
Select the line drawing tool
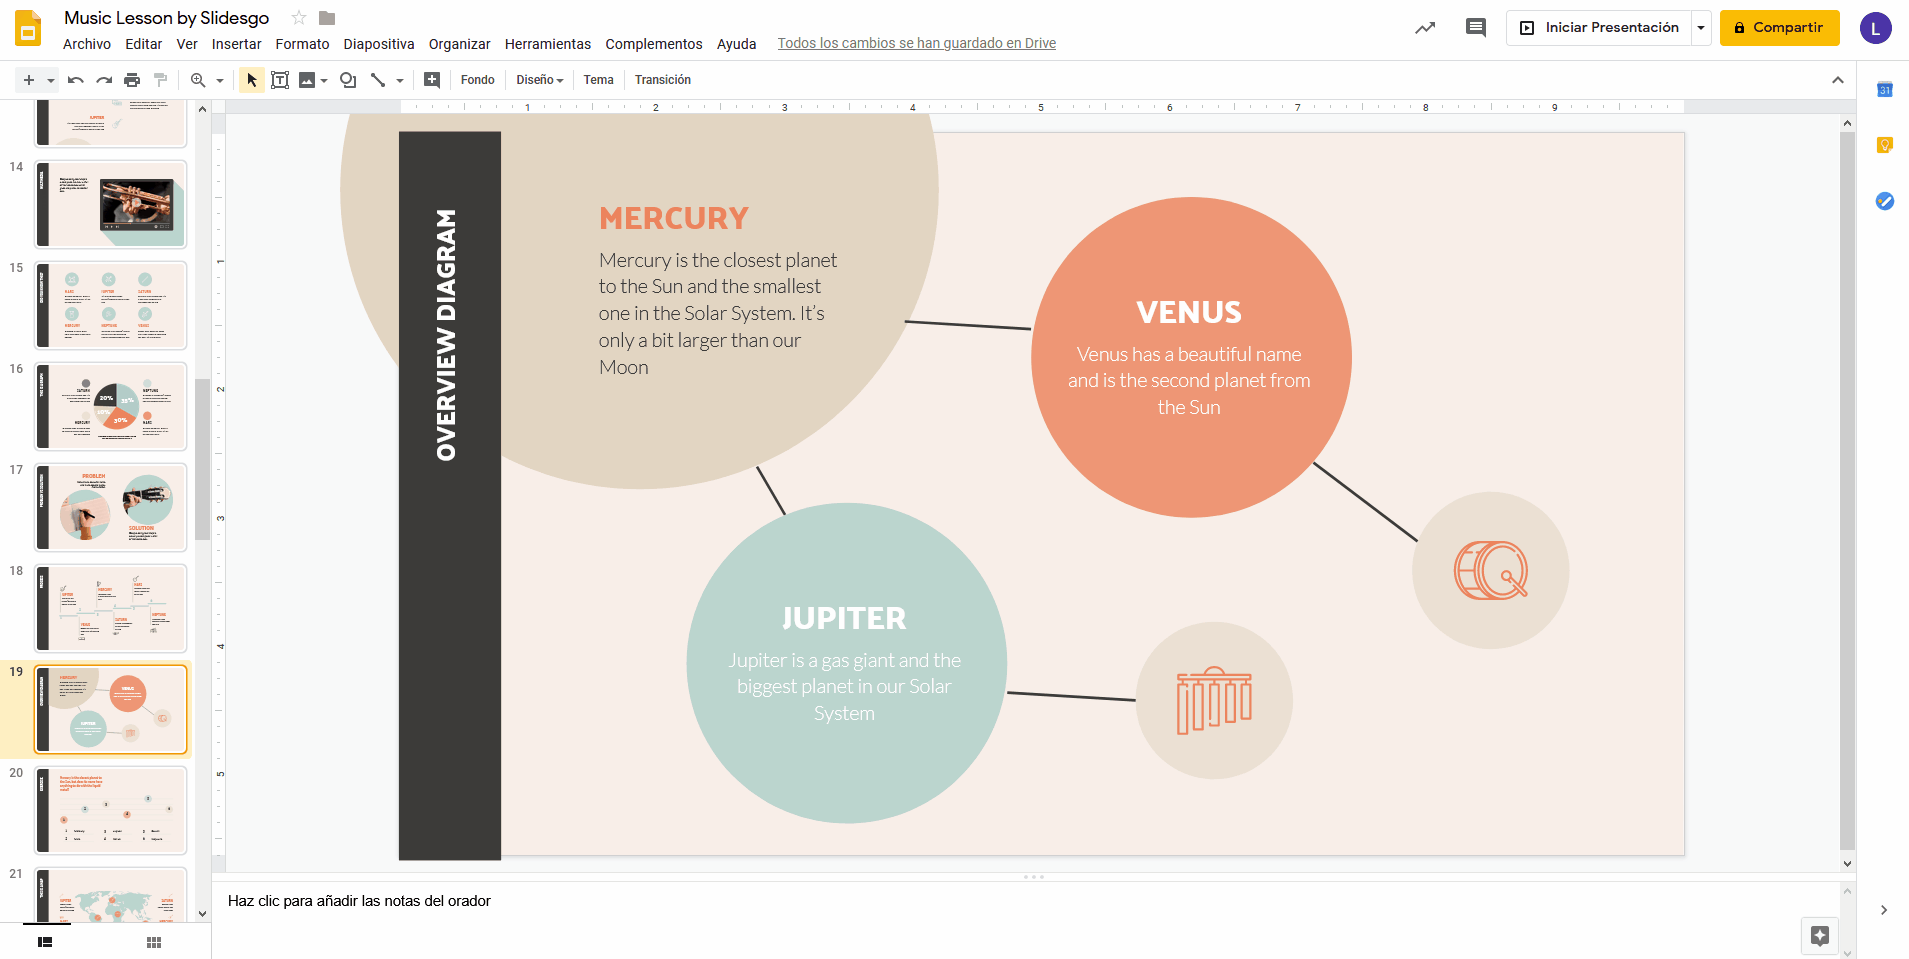377,80
